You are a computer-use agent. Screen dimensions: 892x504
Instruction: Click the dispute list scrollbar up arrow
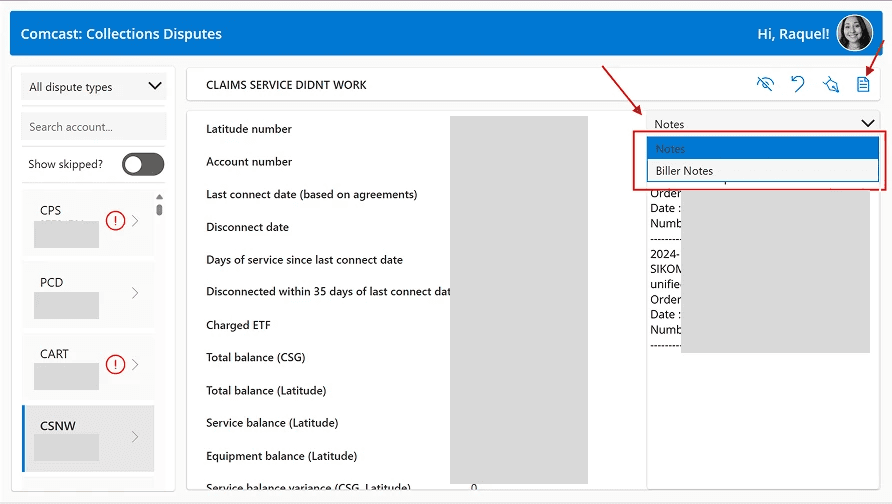159,196
